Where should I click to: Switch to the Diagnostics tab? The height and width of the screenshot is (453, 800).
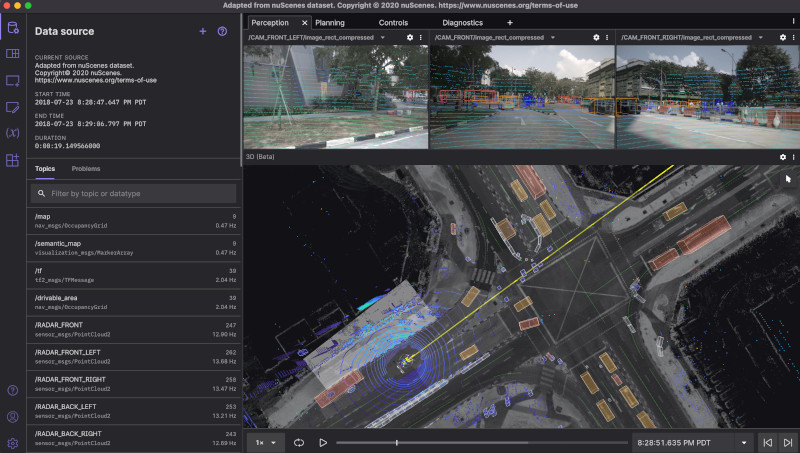coord(461,22)
